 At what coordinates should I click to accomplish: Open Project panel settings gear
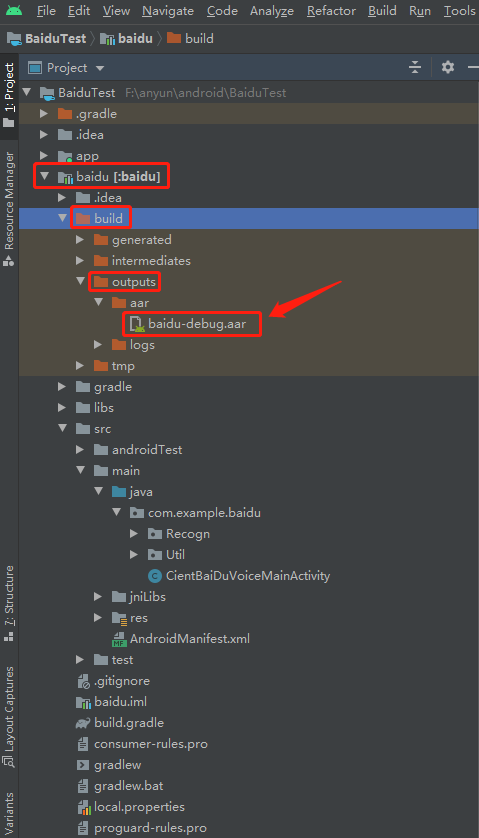448,67
